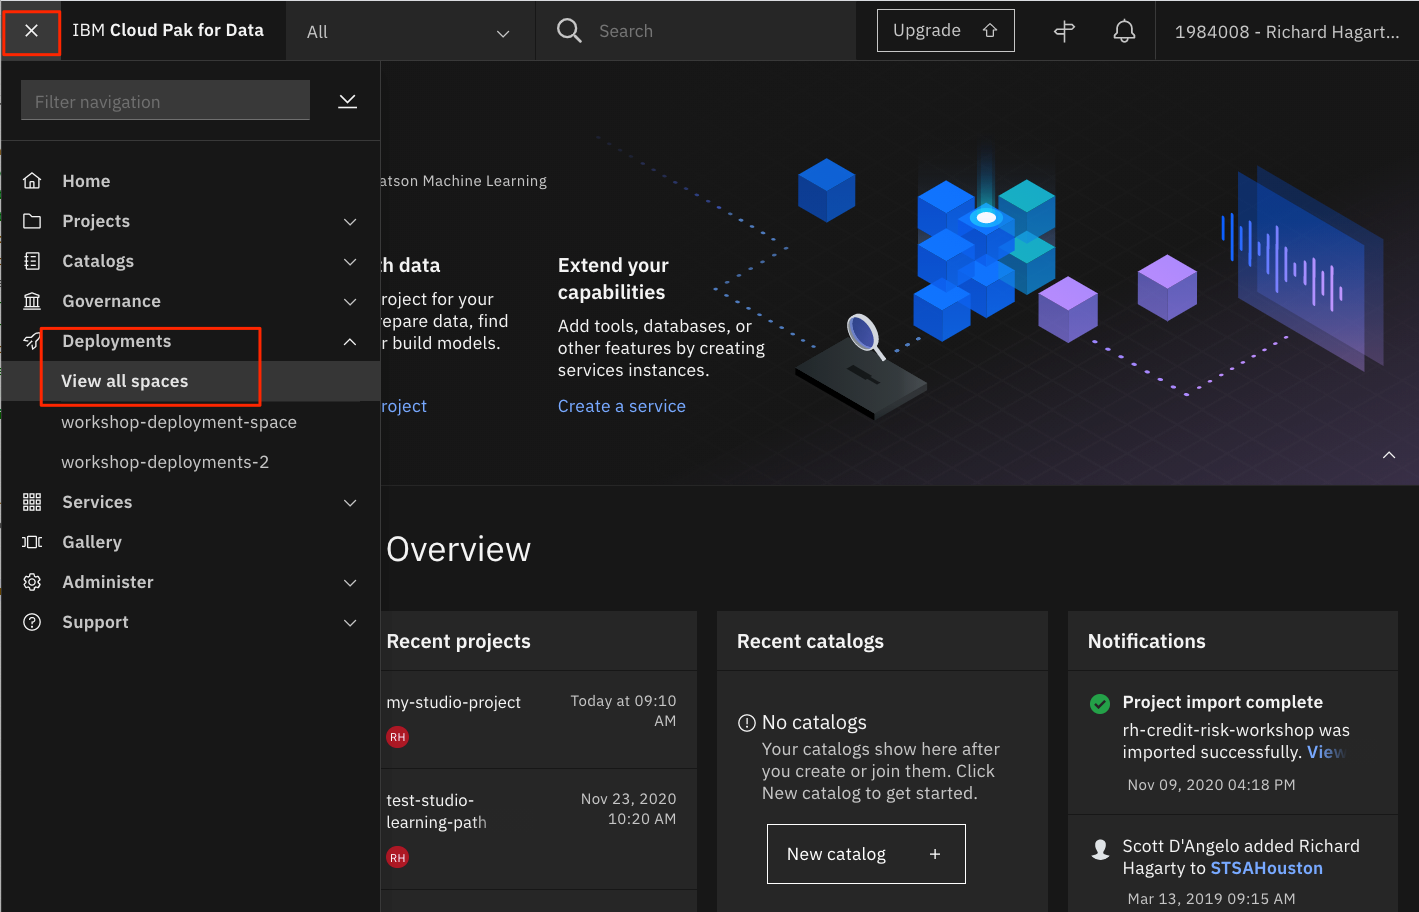Expand the Governance section chevron

coord(350,301)
